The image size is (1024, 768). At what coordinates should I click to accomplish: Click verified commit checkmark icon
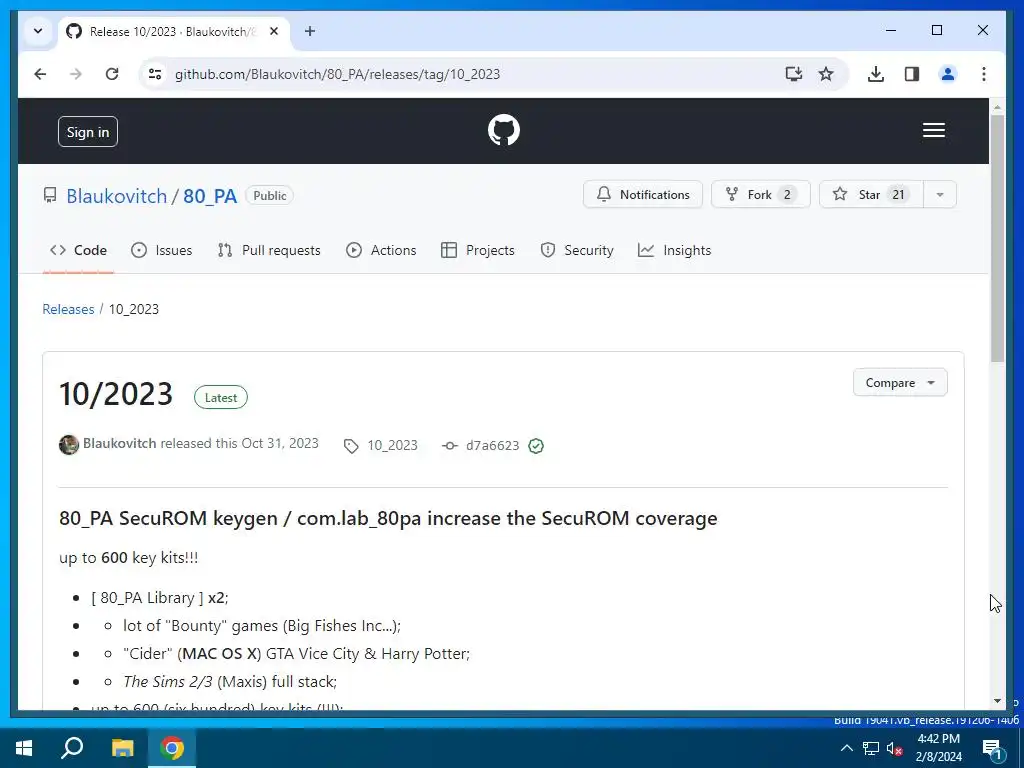click(x=536, y=446)
